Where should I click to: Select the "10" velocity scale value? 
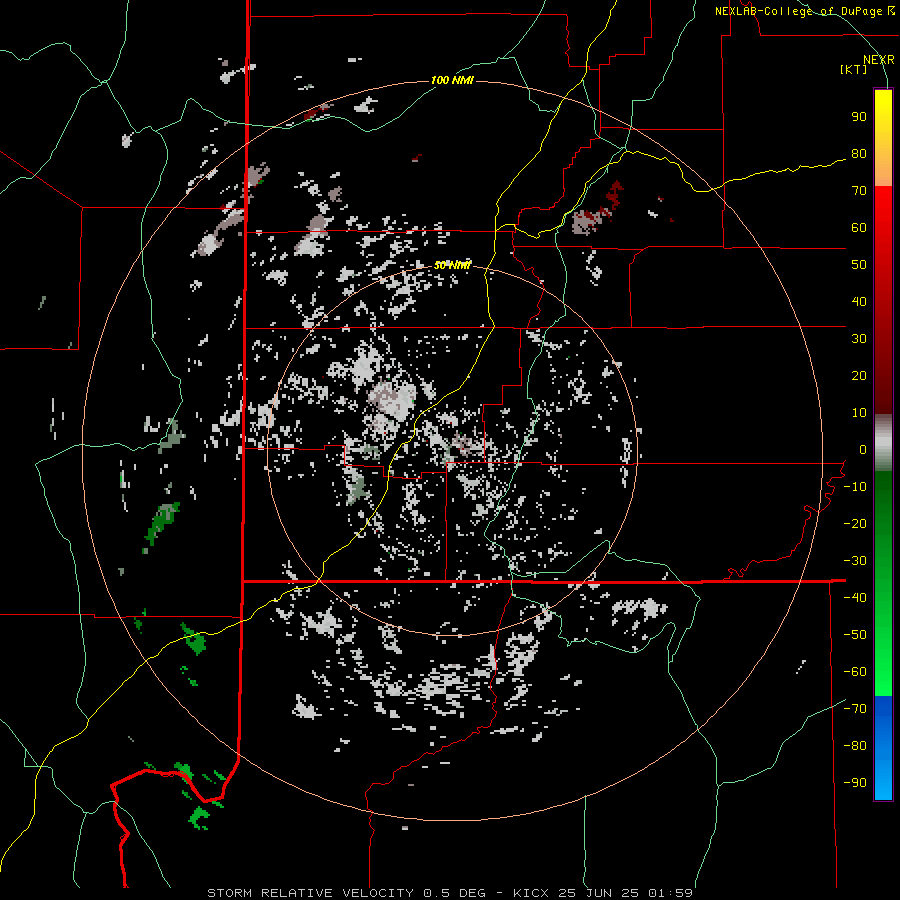click(859, 413)
